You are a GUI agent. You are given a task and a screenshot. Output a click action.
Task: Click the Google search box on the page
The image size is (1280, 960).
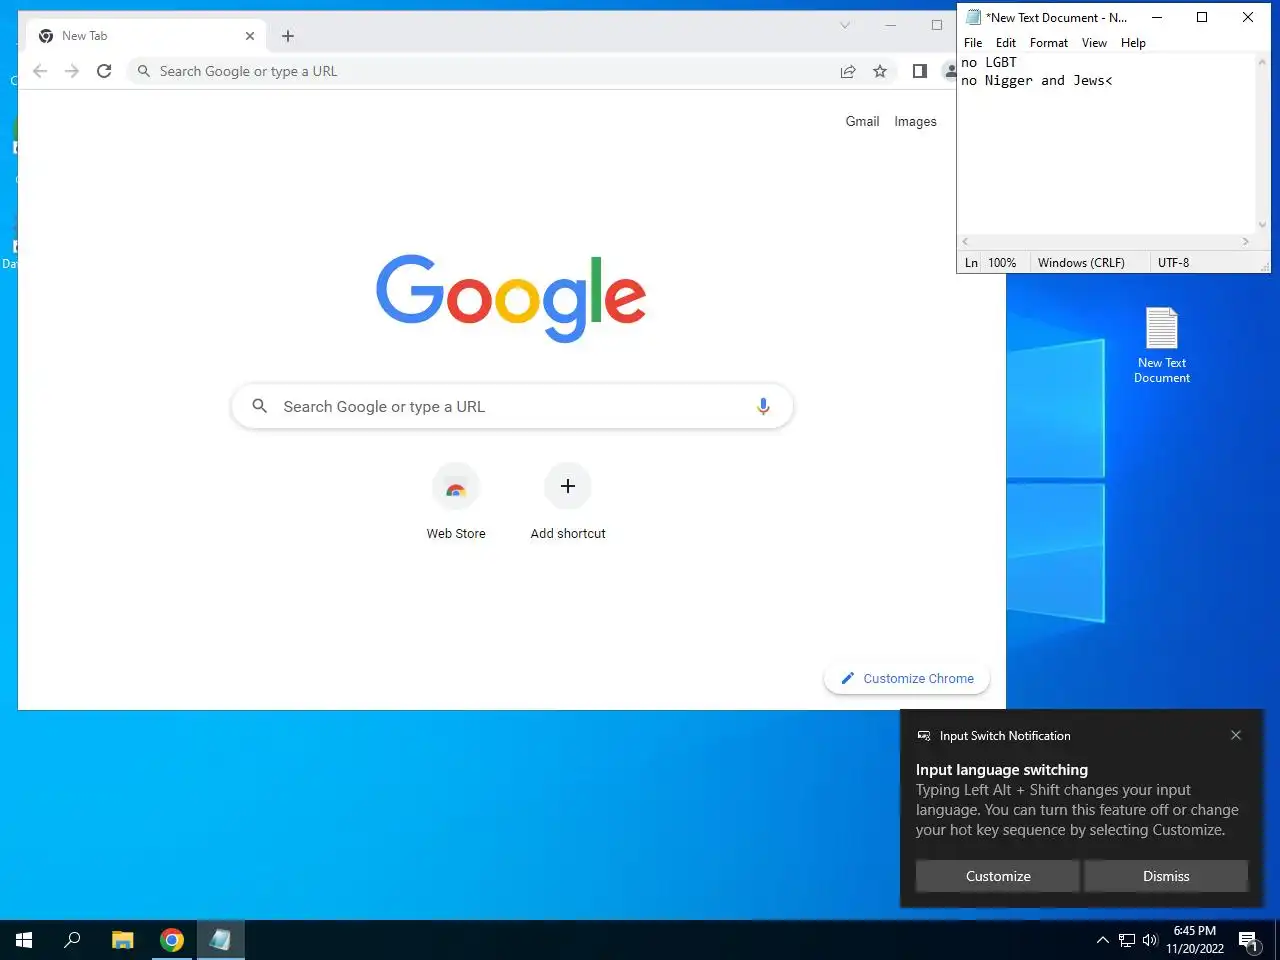(x=512, y=406)
